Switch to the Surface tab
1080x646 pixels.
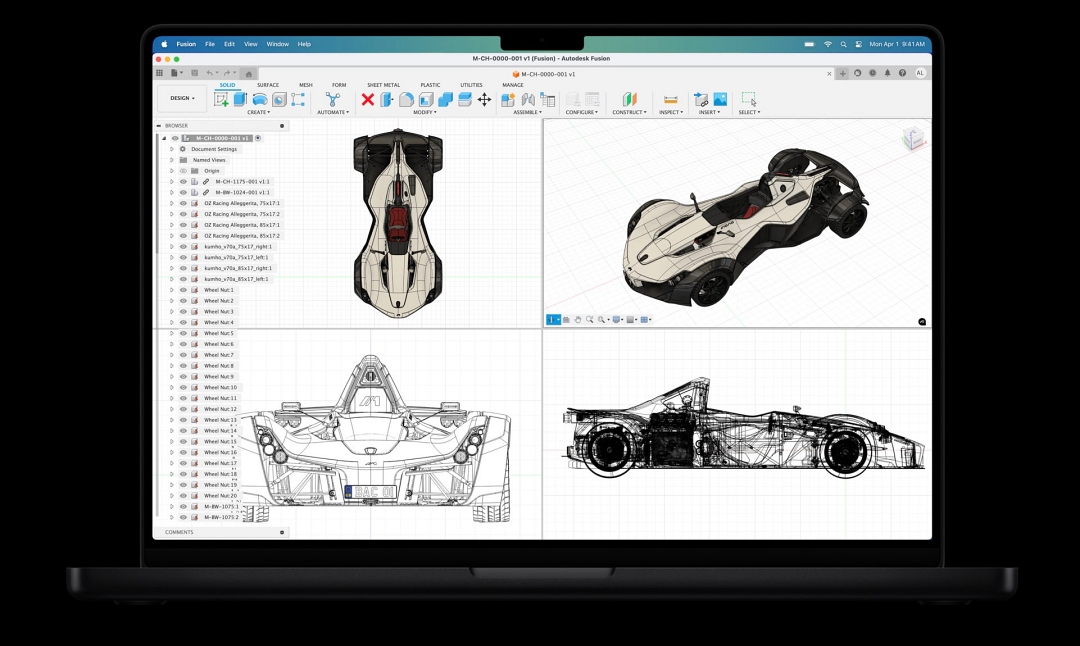268,85
